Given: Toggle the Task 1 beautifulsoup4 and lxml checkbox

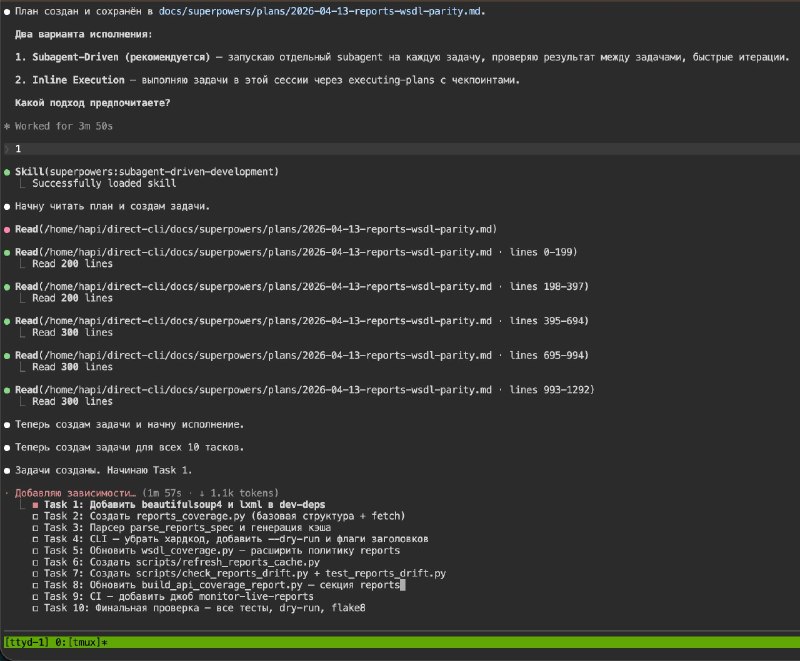Looking at the screenshot, I should click(36, 505).
